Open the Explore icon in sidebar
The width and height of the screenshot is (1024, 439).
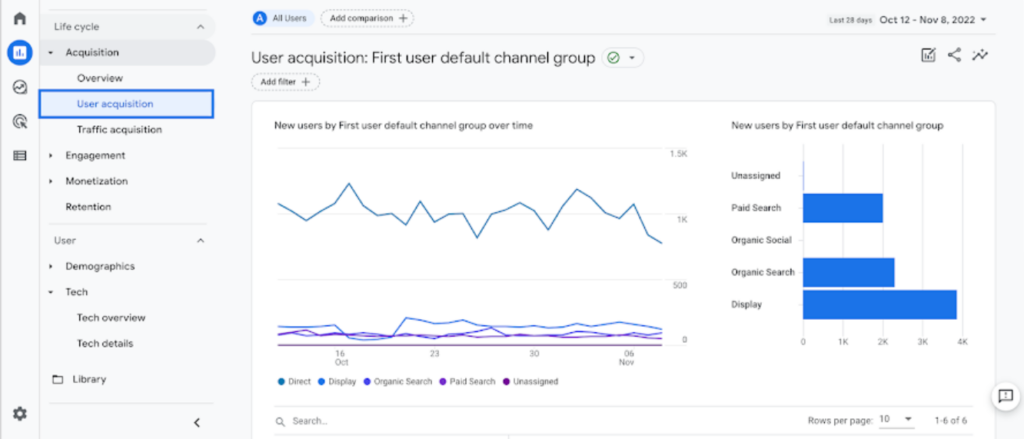(x=19, y=87)
